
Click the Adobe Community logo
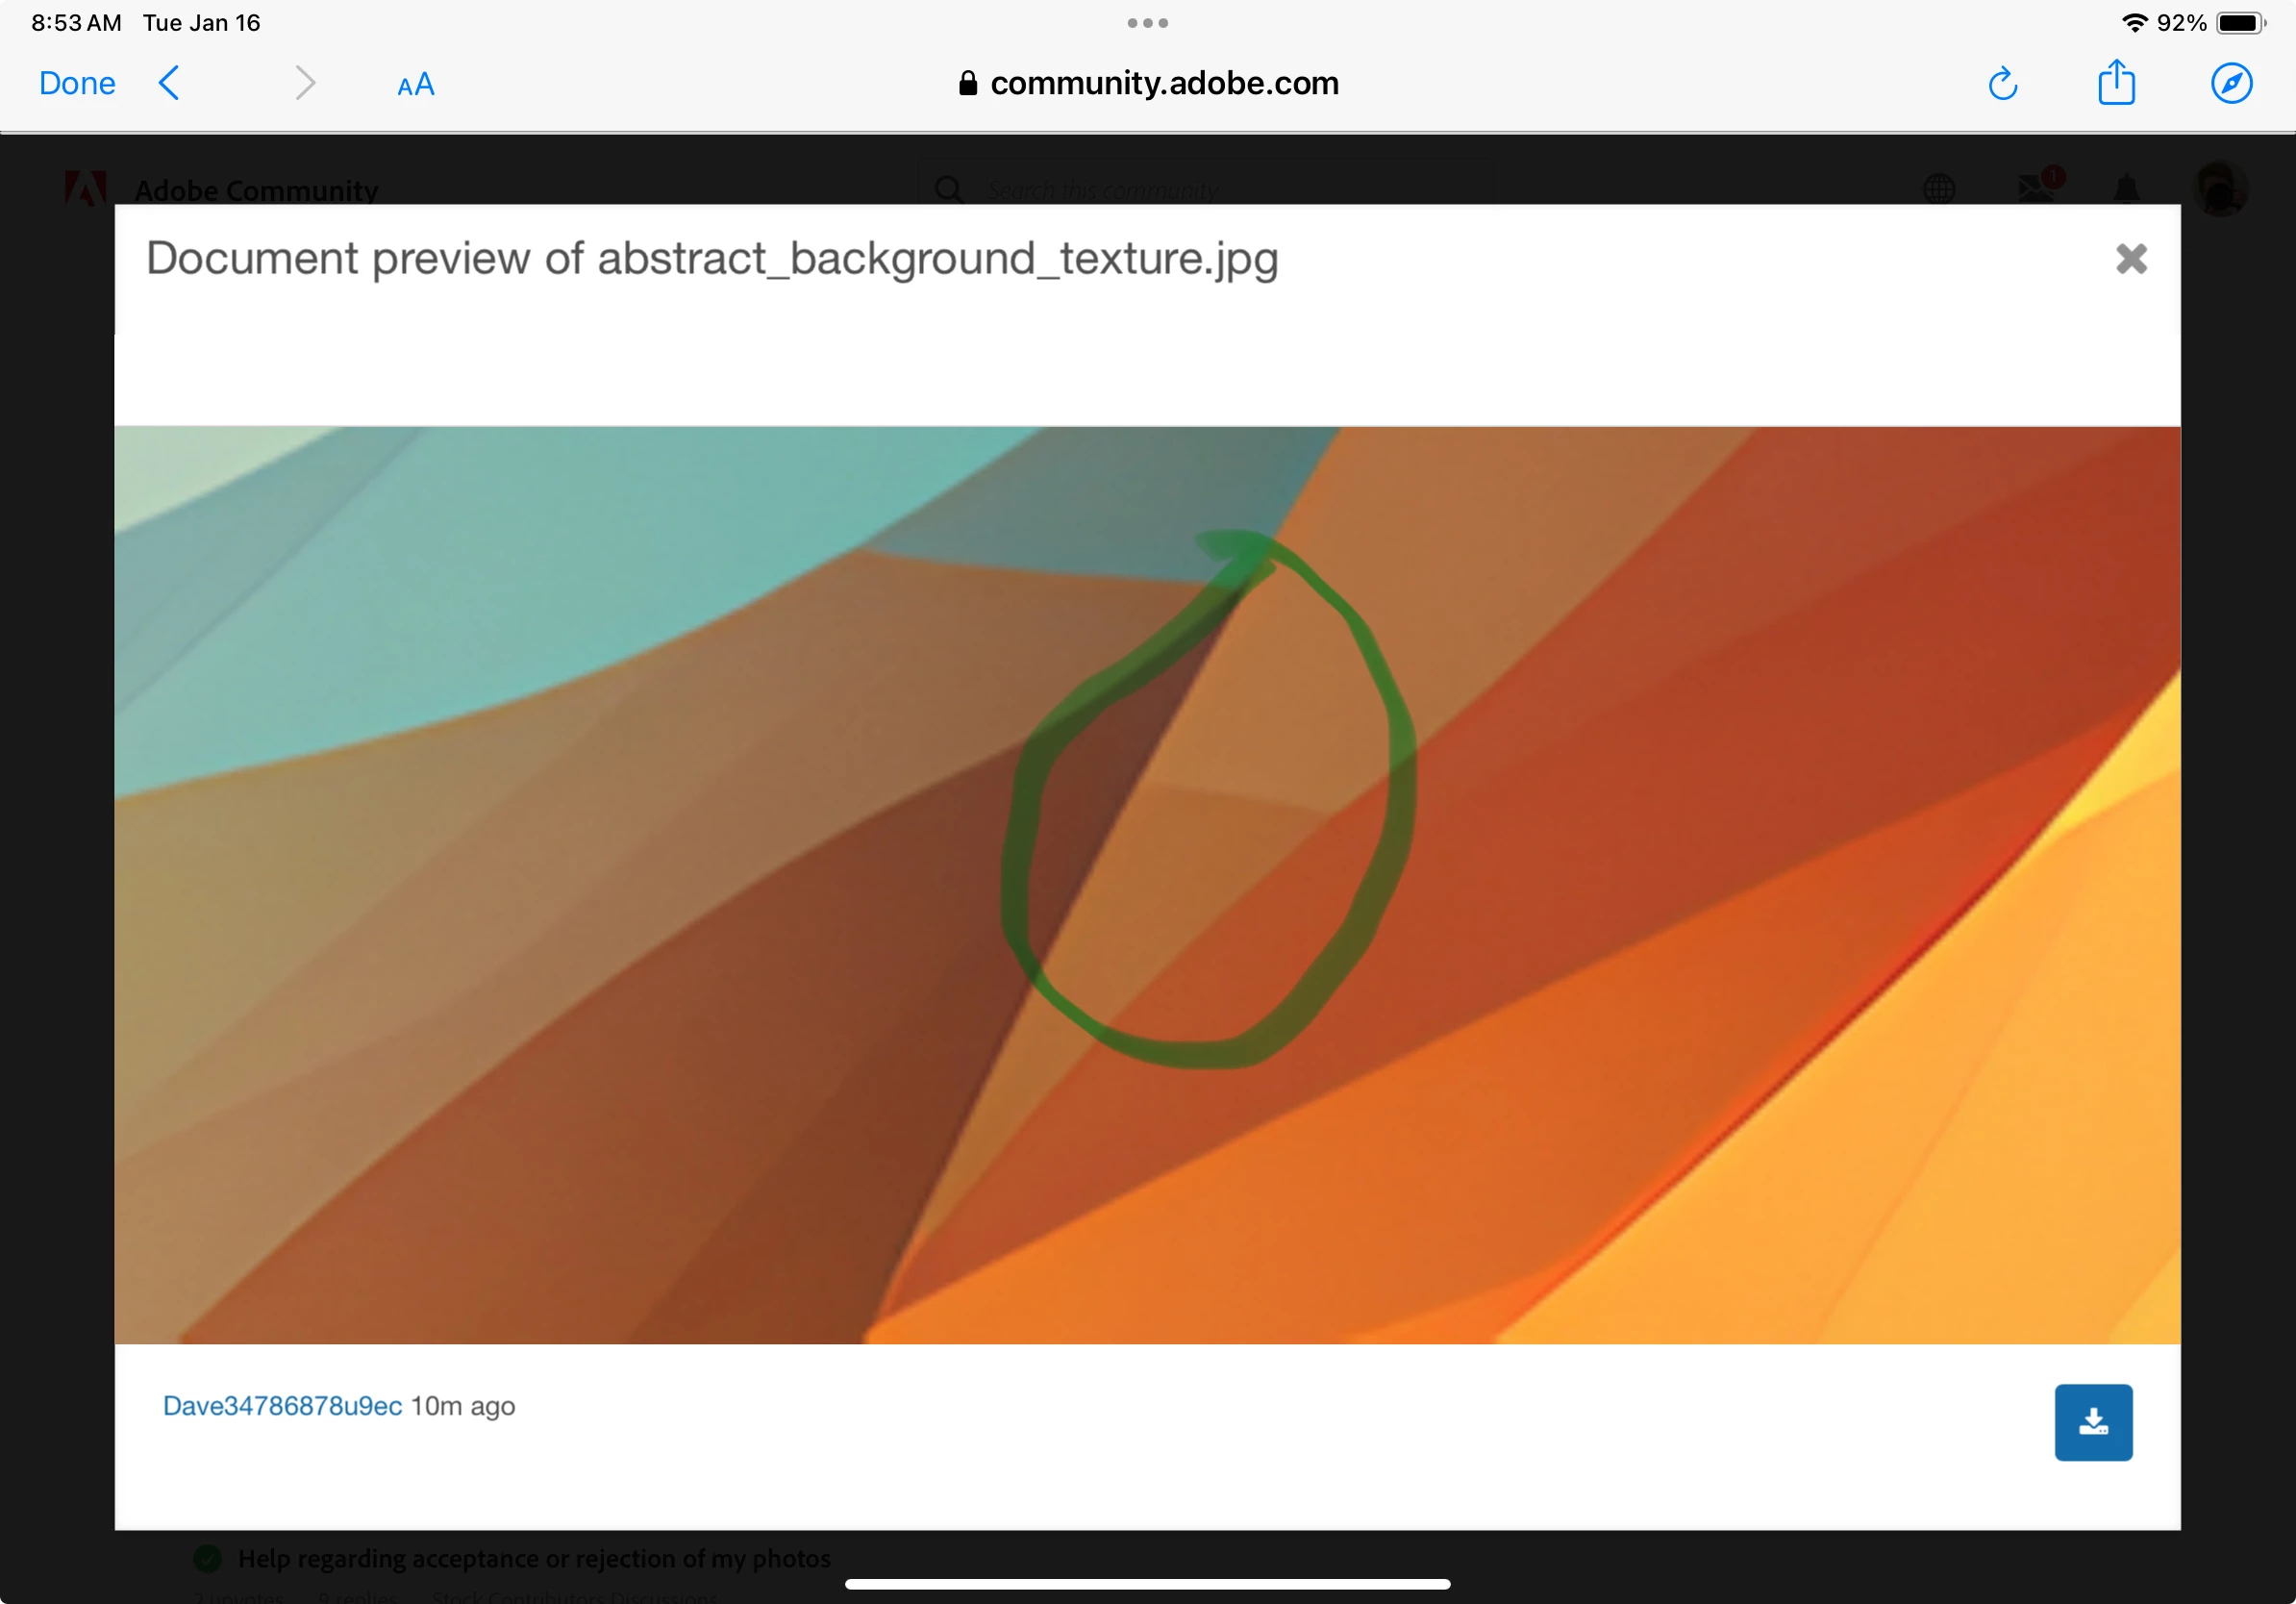[85, 188]
